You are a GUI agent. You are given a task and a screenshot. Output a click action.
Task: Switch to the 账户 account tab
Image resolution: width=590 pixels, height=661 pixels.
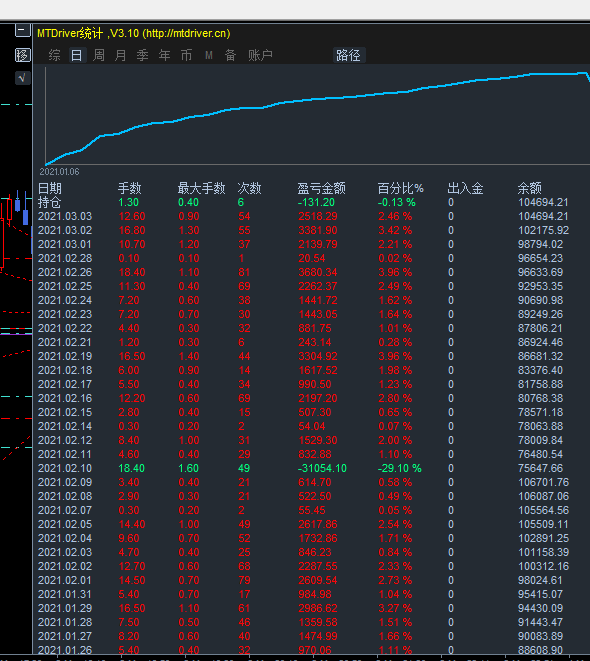(260, 55)
